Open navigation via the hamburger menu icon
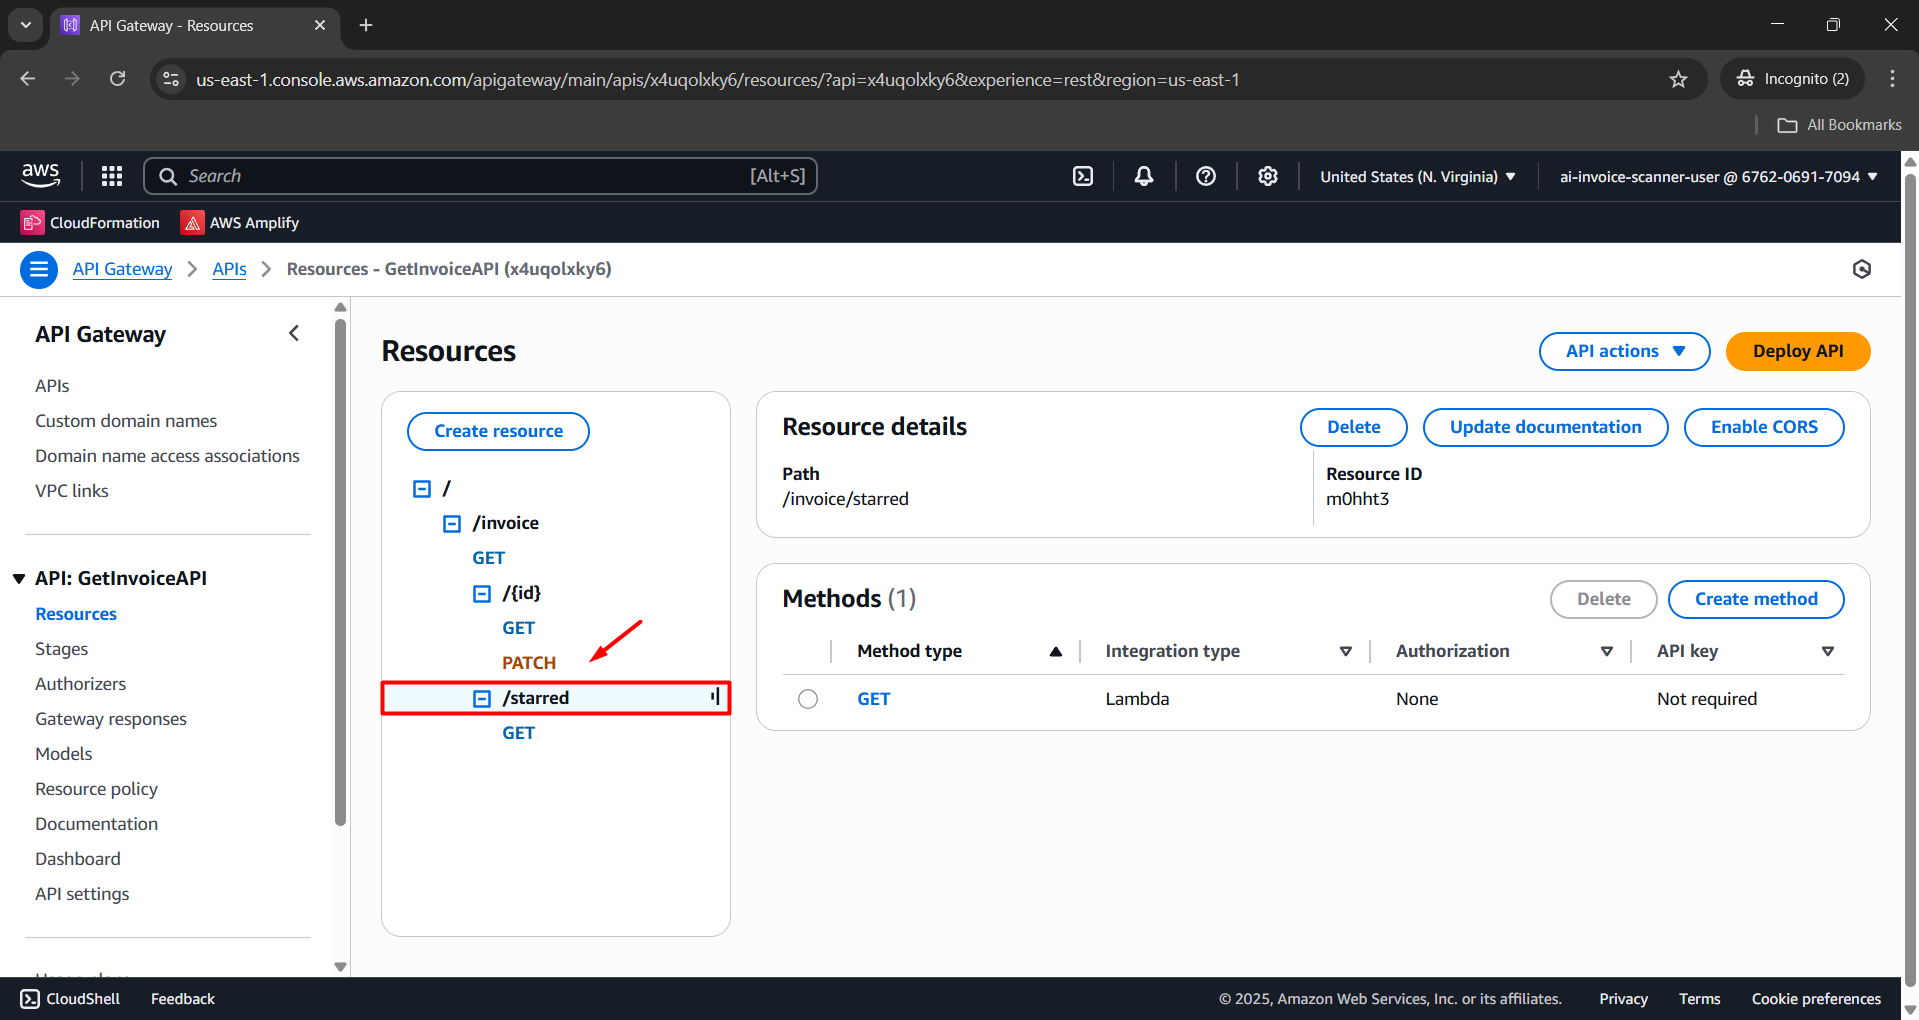1919x1020 pixels. pos(38,269)
